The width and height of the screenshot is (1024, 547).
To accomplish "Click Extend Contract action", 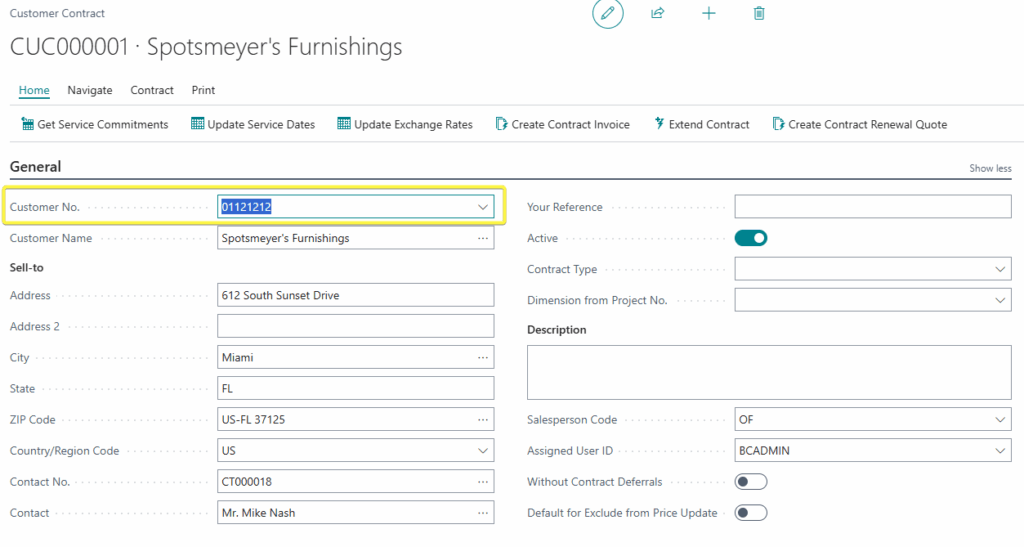I will point(702,124).
